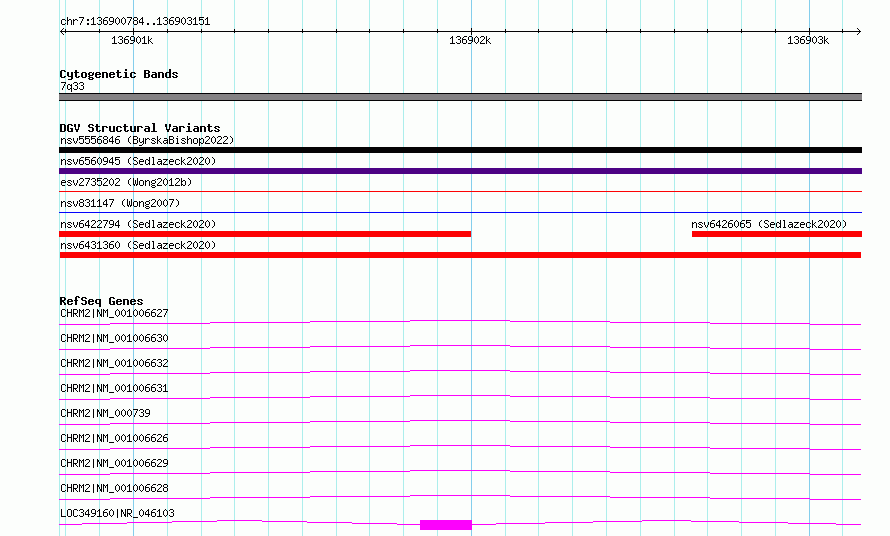Click the 136903k ruler tick label

pos(808,40)
